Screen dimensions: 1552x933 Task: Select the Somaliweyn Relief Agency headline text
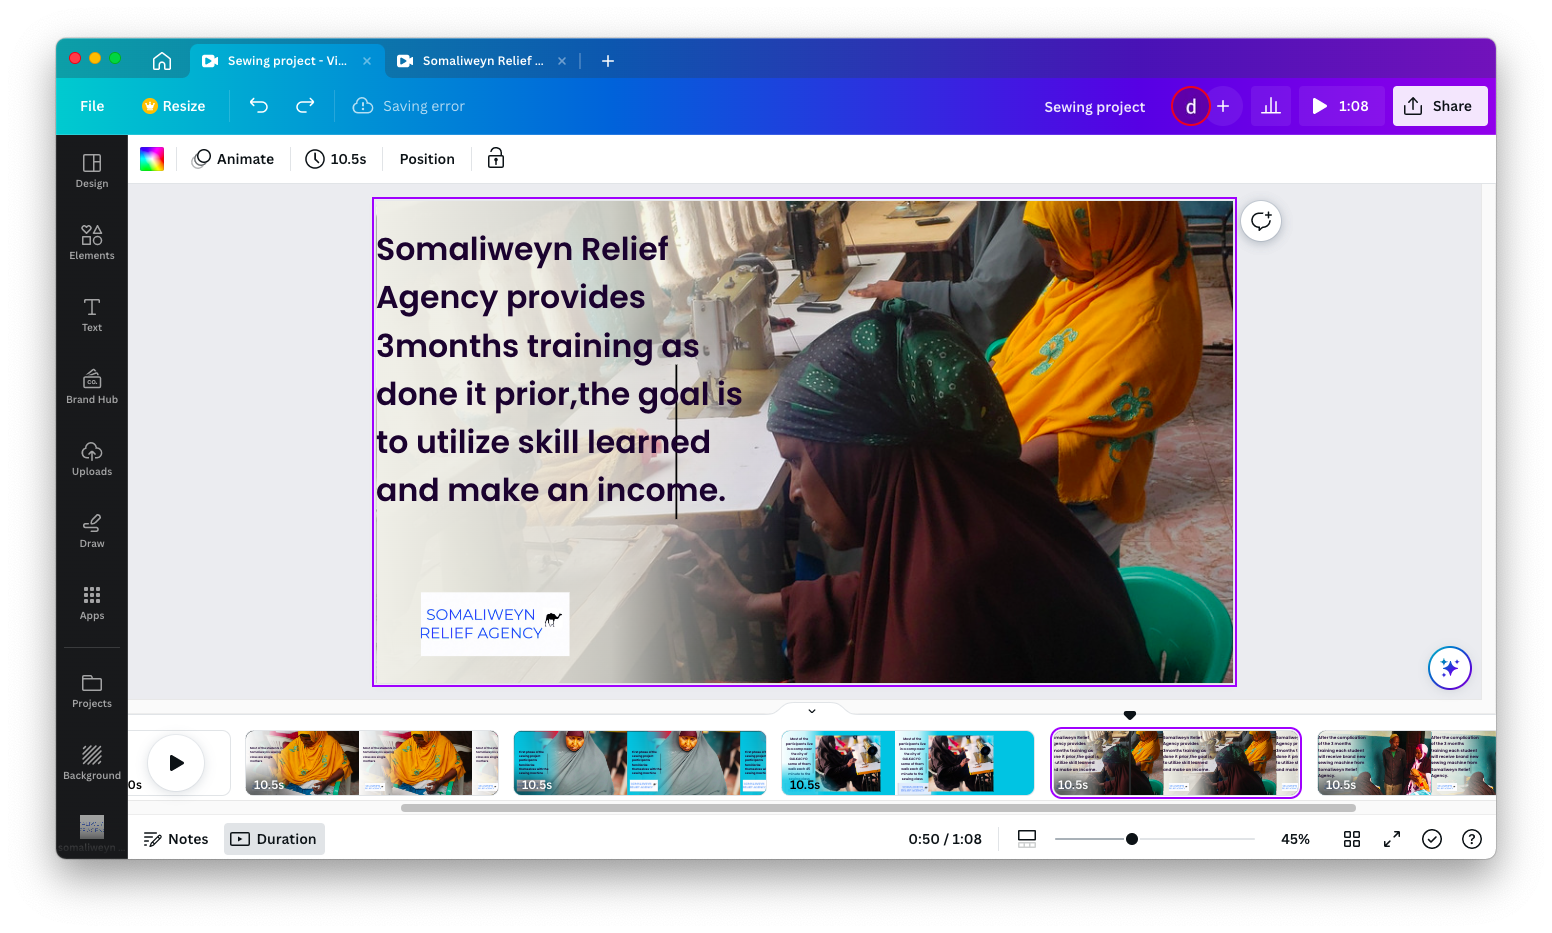point(558,369)
